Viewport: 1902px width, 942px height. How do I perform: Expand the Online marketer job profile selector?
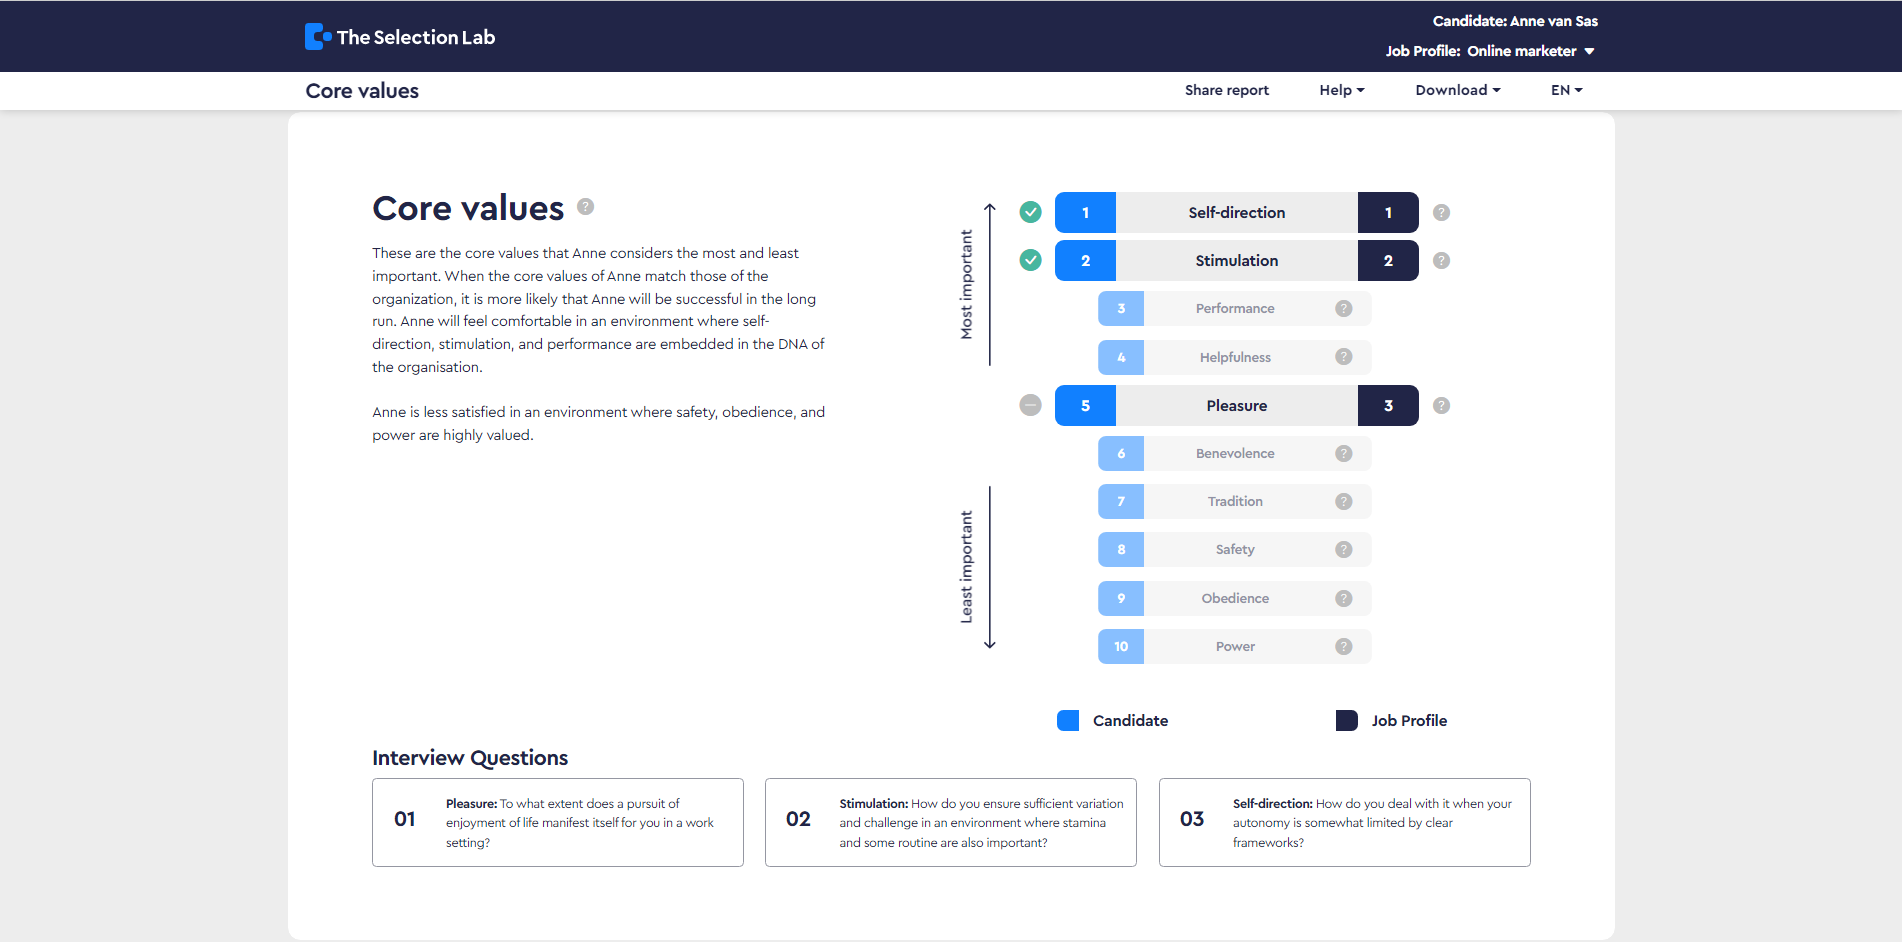tap(1529, 50)
